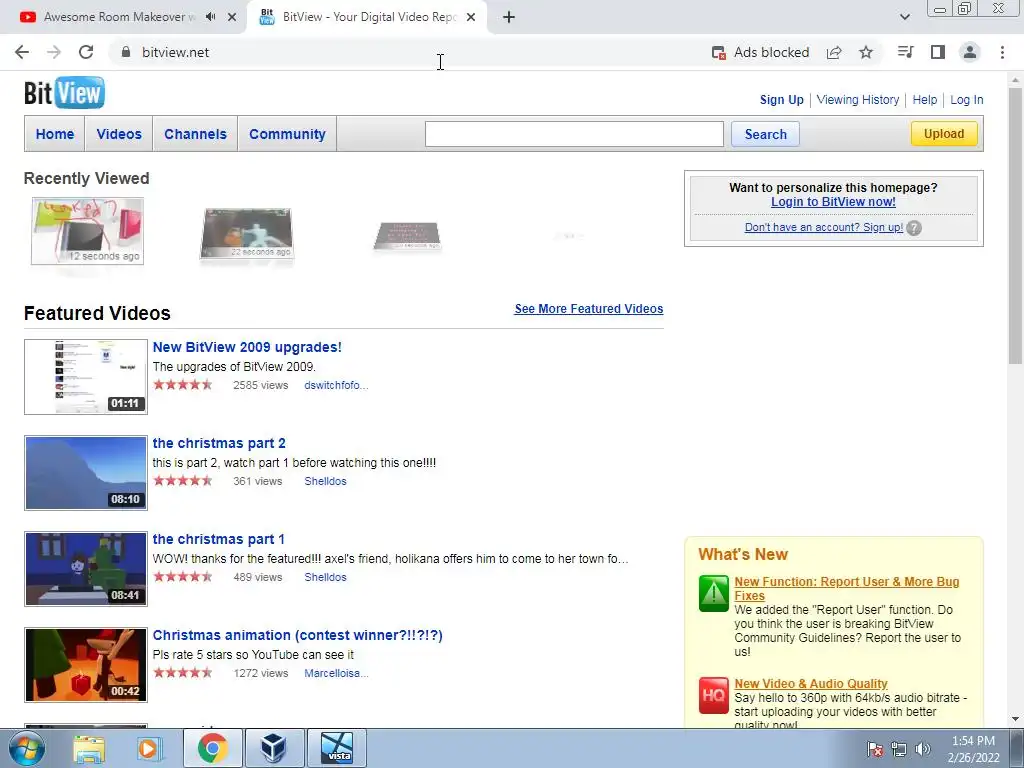Close the BitView tab
Image resolution: width=1024 pixels, height=768 pixels.
[x=471, y=17]
